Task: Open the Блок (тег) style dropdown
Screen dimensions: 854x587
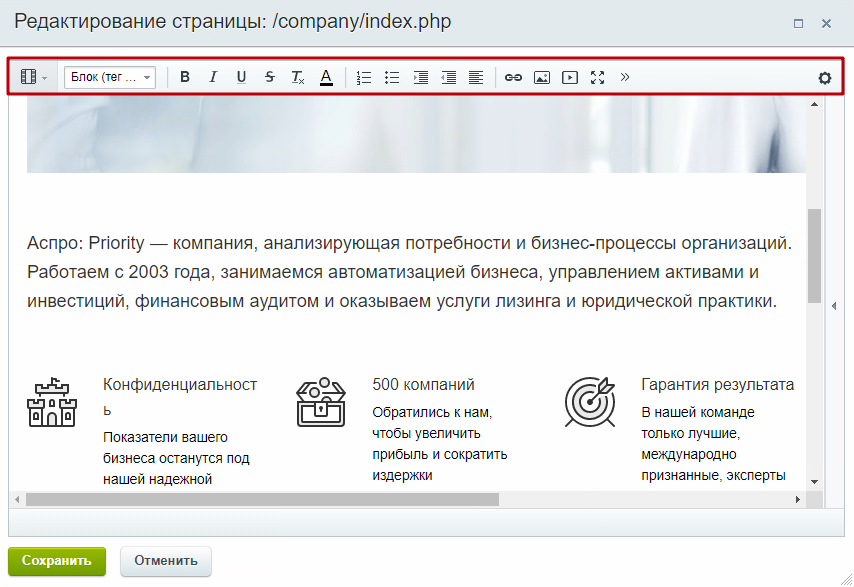Action: tap(110, 77)
